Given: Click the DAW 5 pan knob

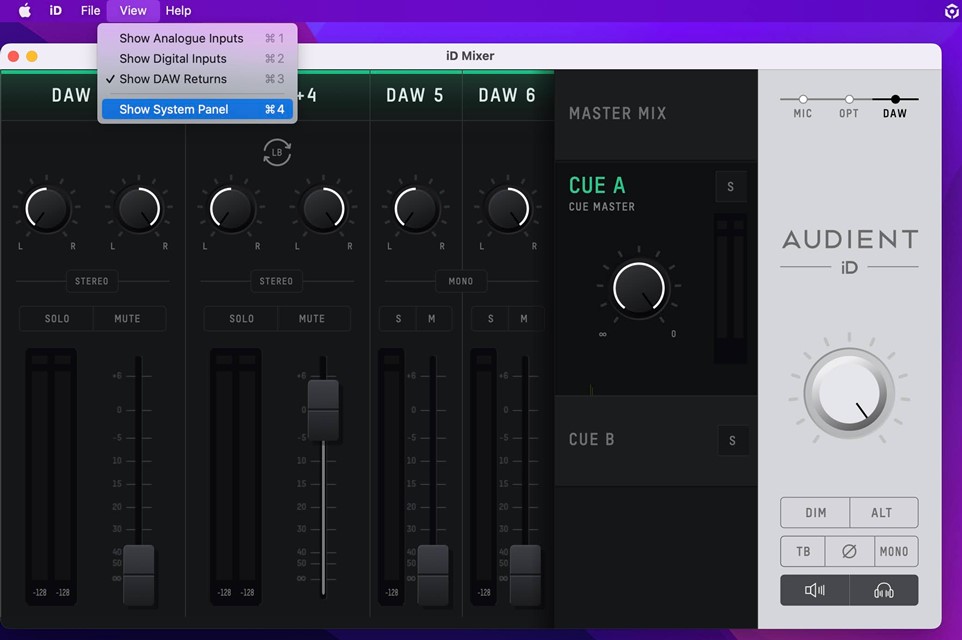Looking at the screenshot, I should tap(415, 209).
